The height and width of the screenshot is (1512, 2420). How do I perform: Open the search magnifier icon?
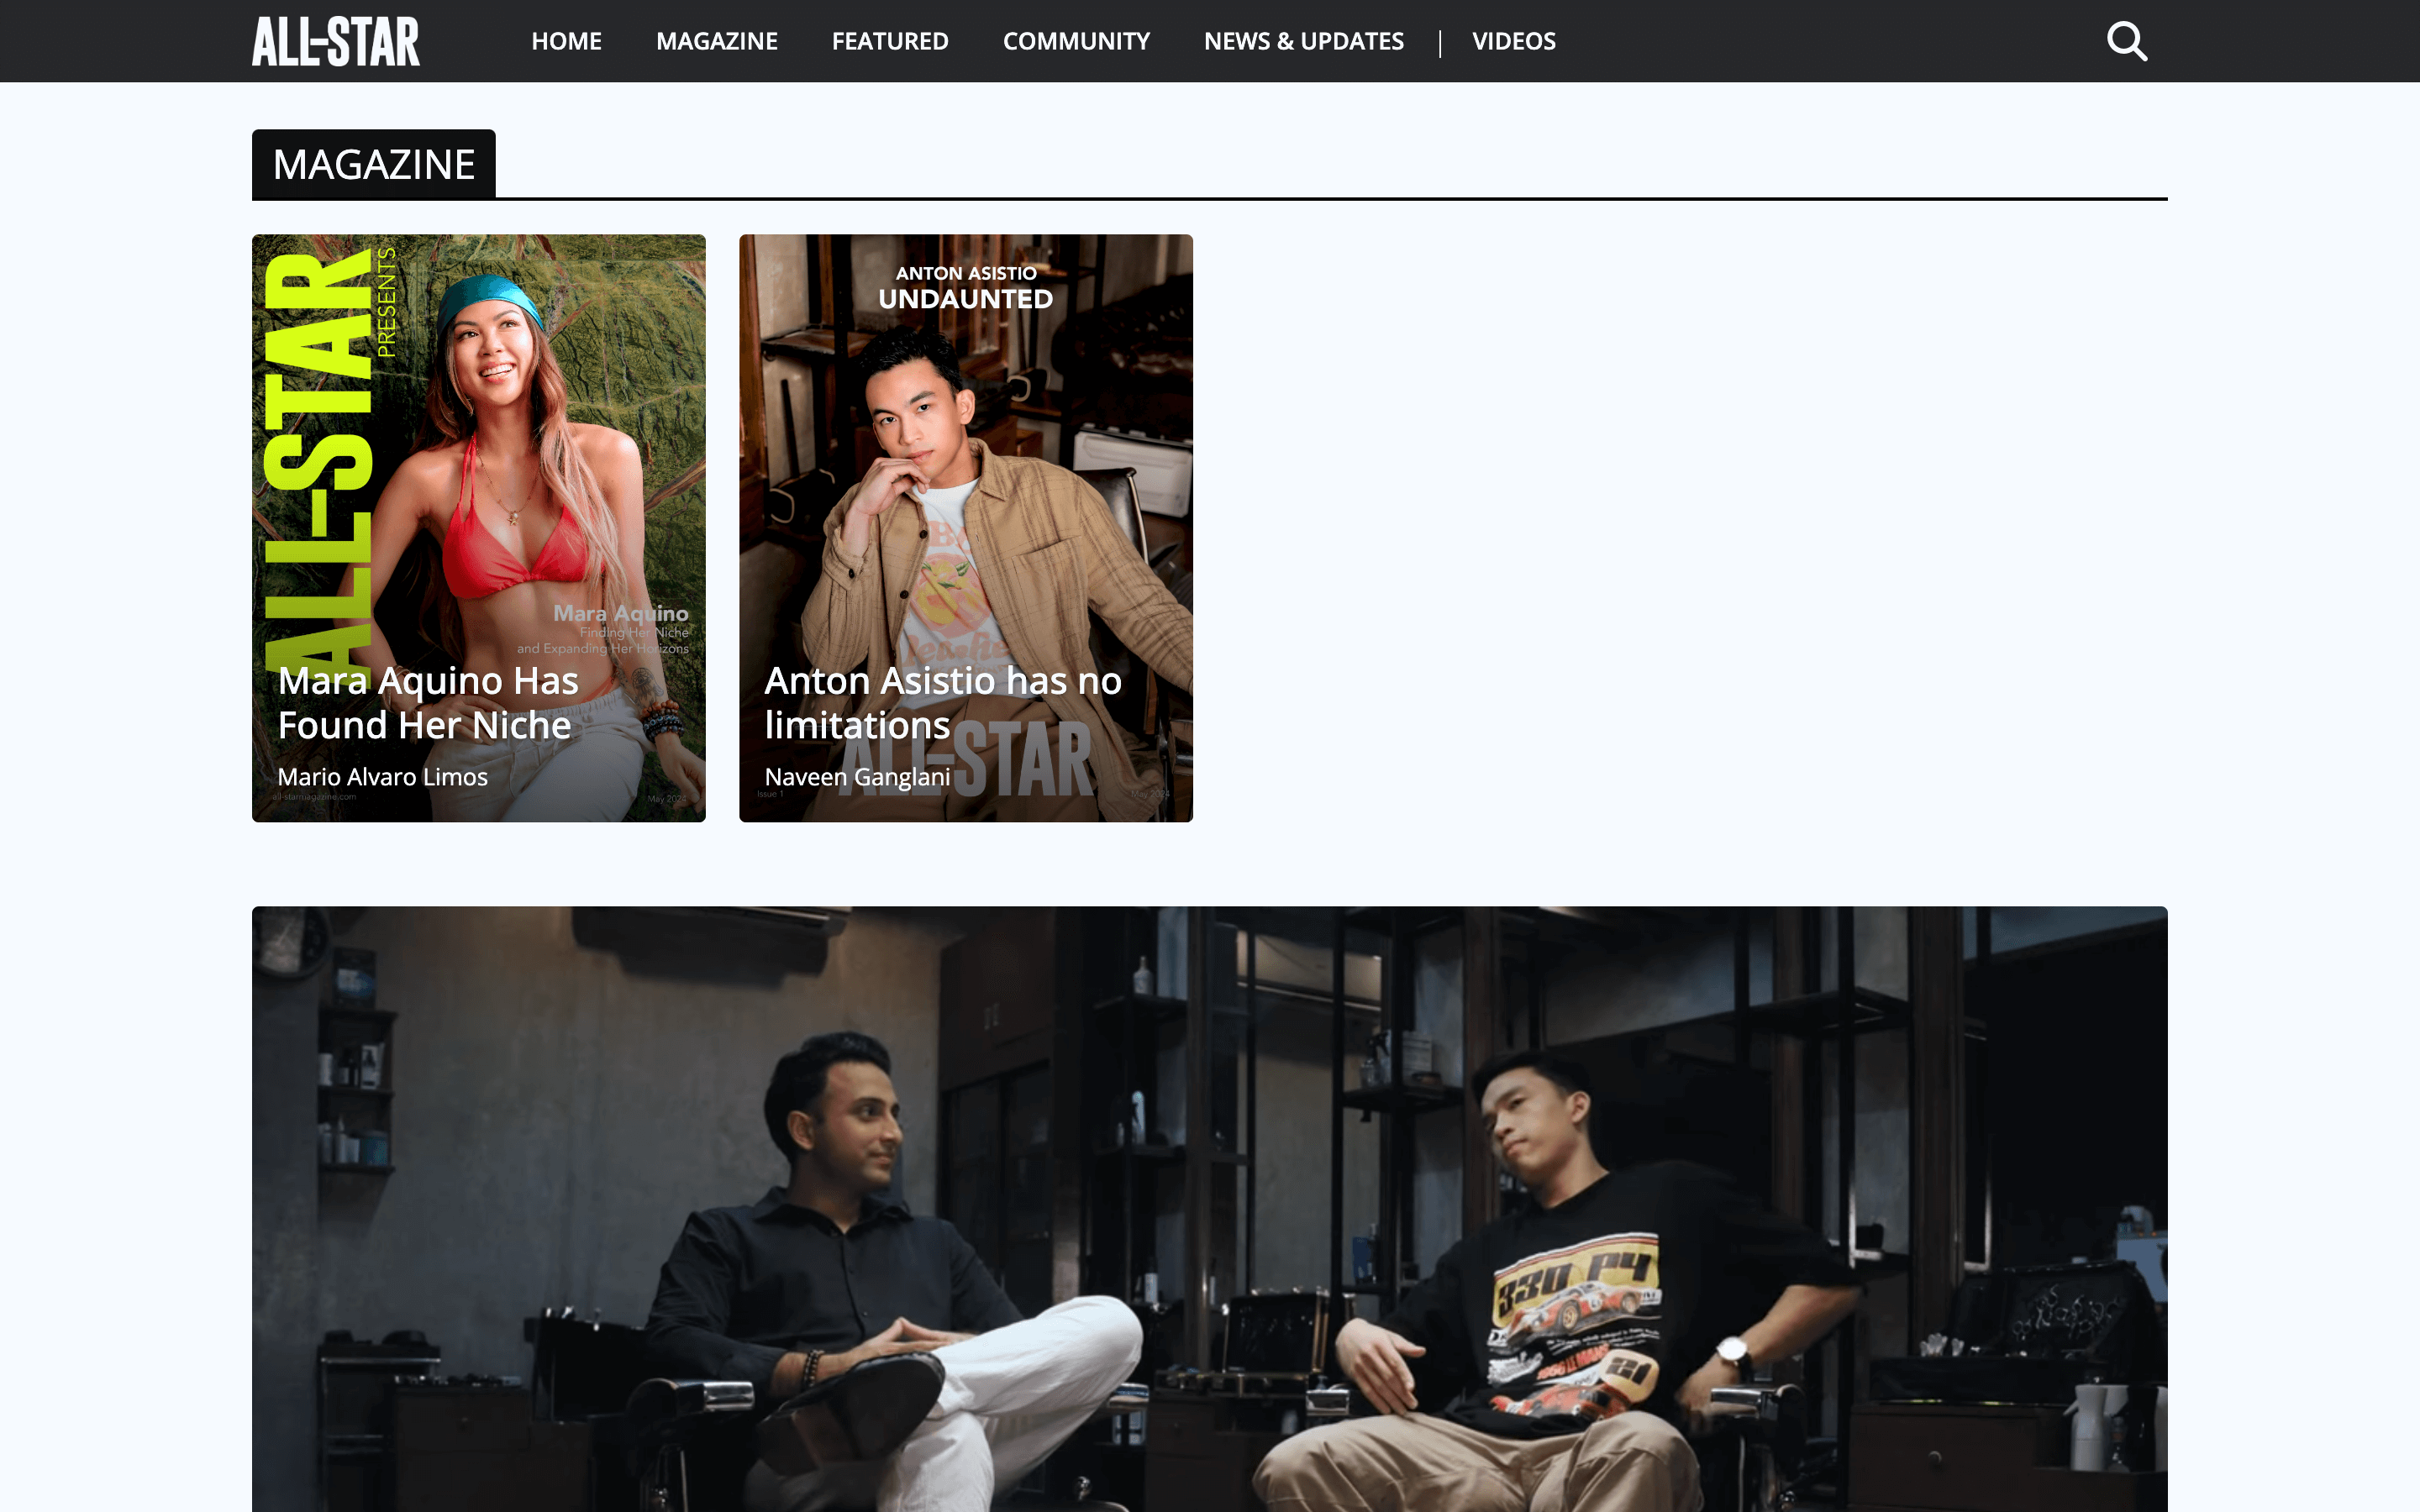click(x=2126, y=41)
